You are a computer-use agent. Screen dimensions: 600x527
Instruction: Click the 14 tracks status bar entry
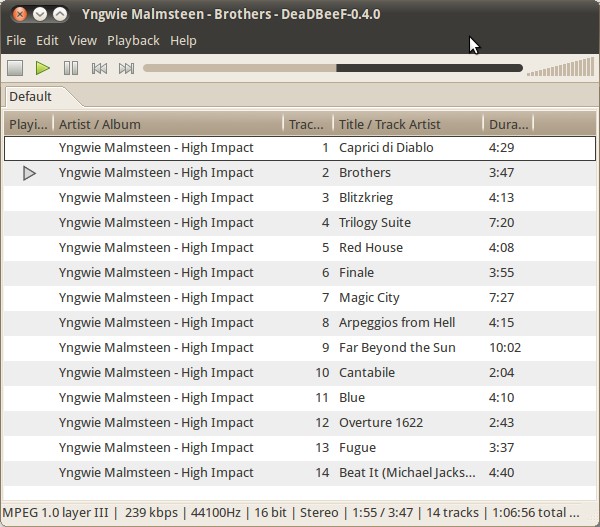[x=452, y=512]
